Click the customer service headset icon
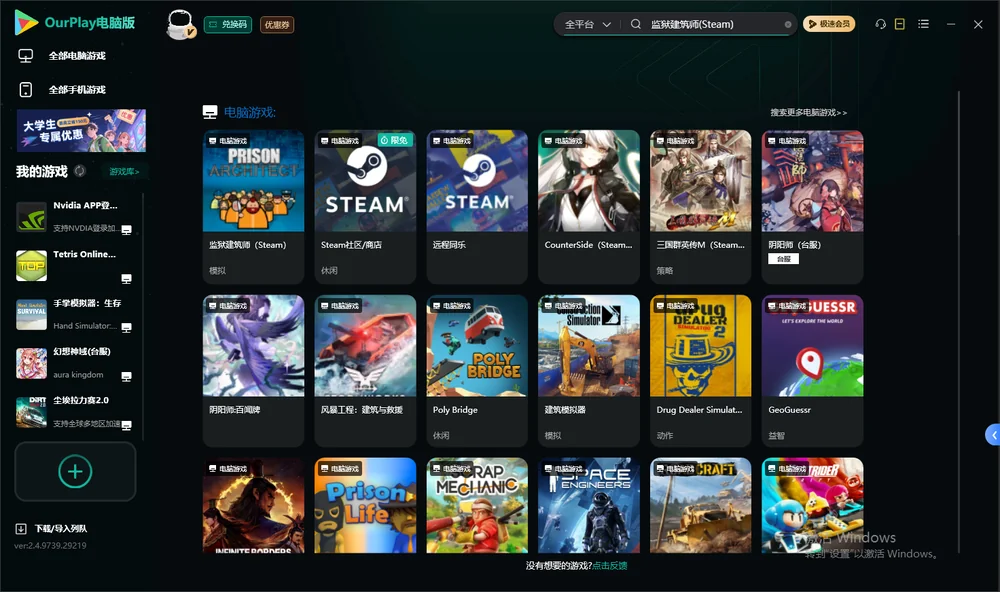Image resolution: width=1000 pixels, height=592 pixels. pyautogui.click(x=880, y=24)
